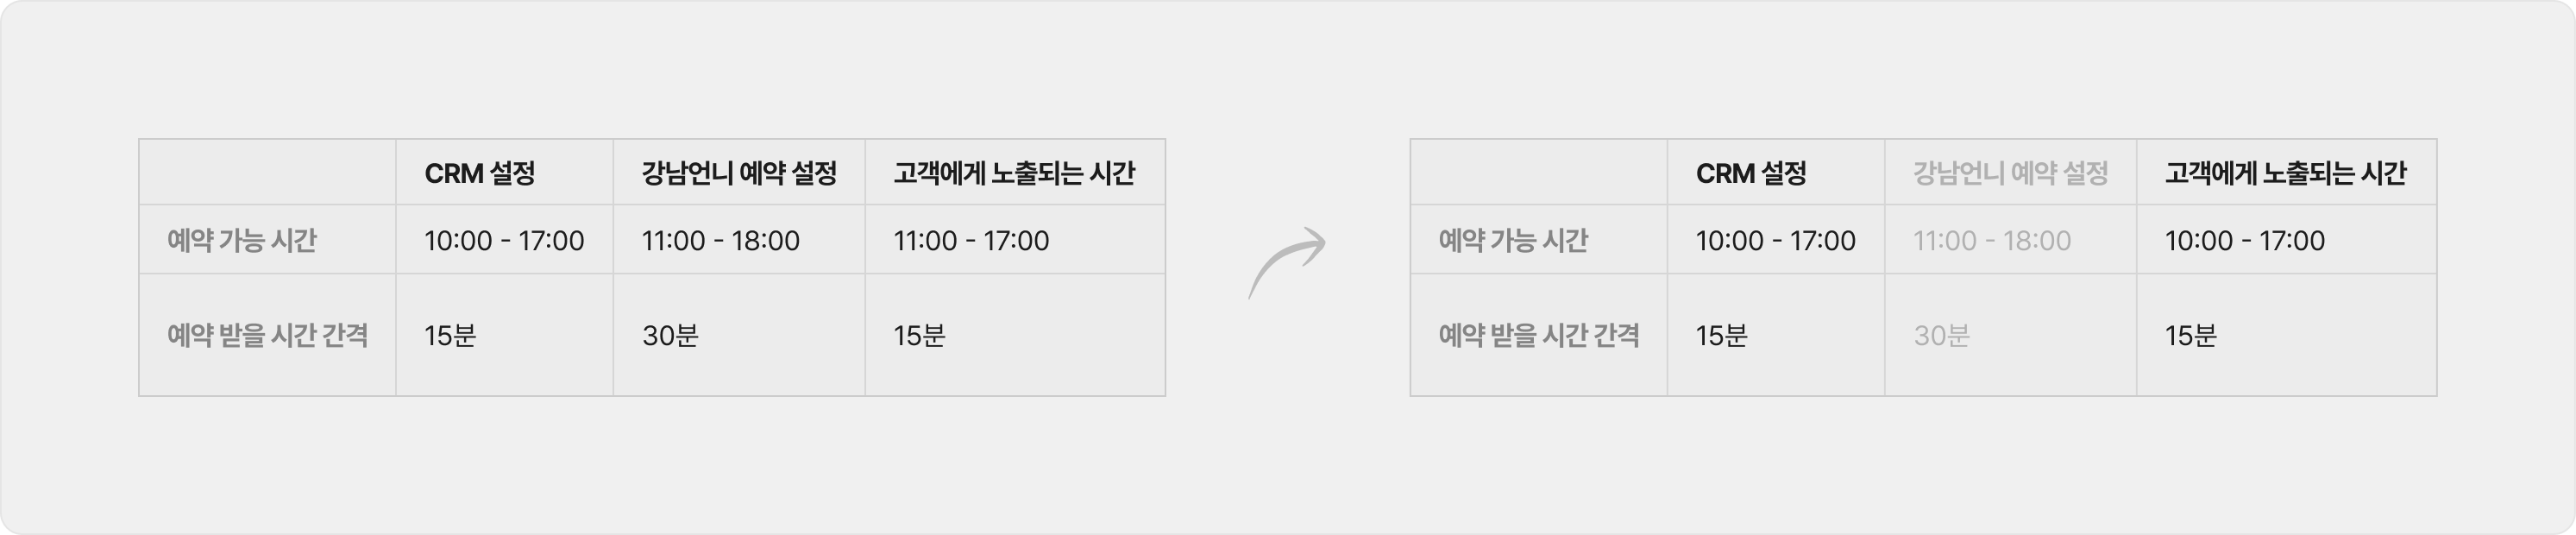Click greyed-out '30분' cell in right table
The height and width of the screenshot is (535, 2576).
[1941, 336]
